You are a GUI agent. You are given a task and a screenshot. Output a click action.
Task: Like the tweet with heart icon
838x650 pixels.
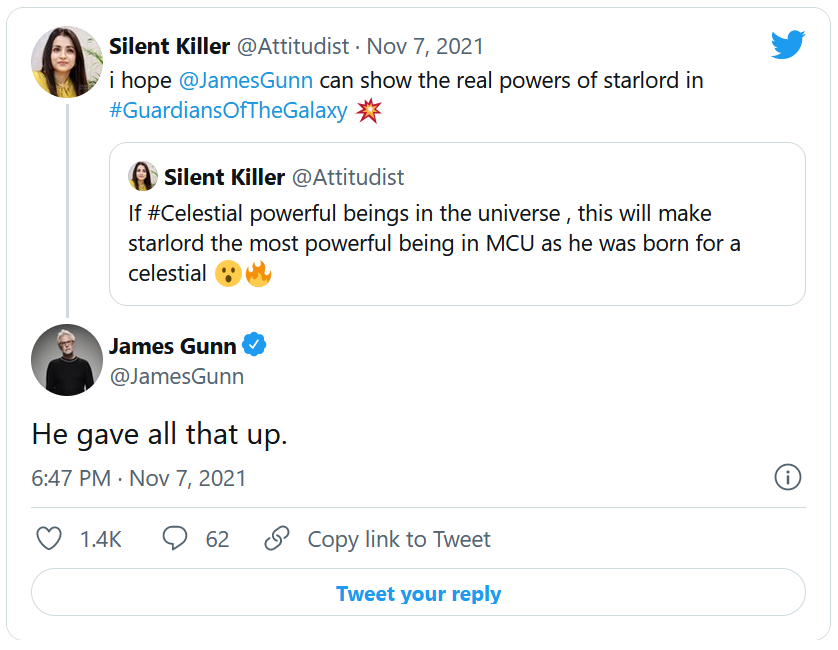click(x=49, y=539)
